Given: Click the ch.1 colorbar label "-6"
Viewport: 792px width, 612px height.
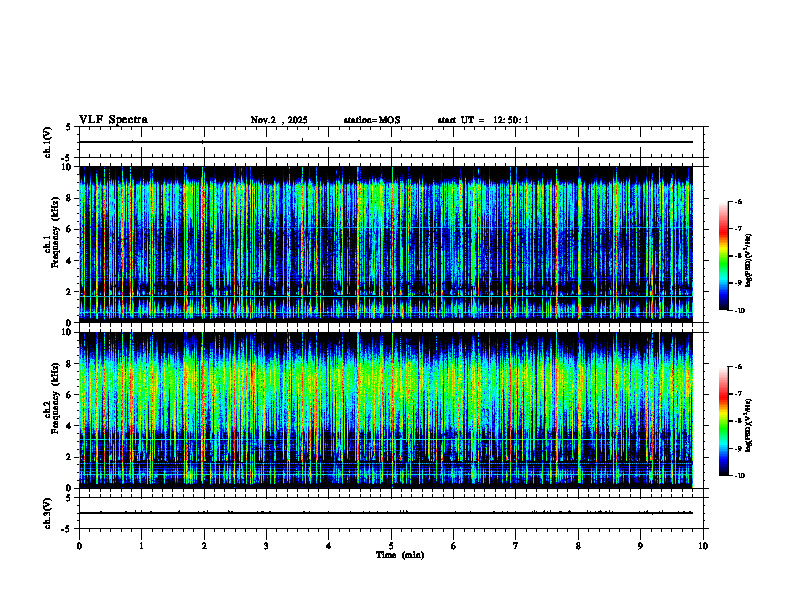Looking at the screenshot, I should coord(738,201).
